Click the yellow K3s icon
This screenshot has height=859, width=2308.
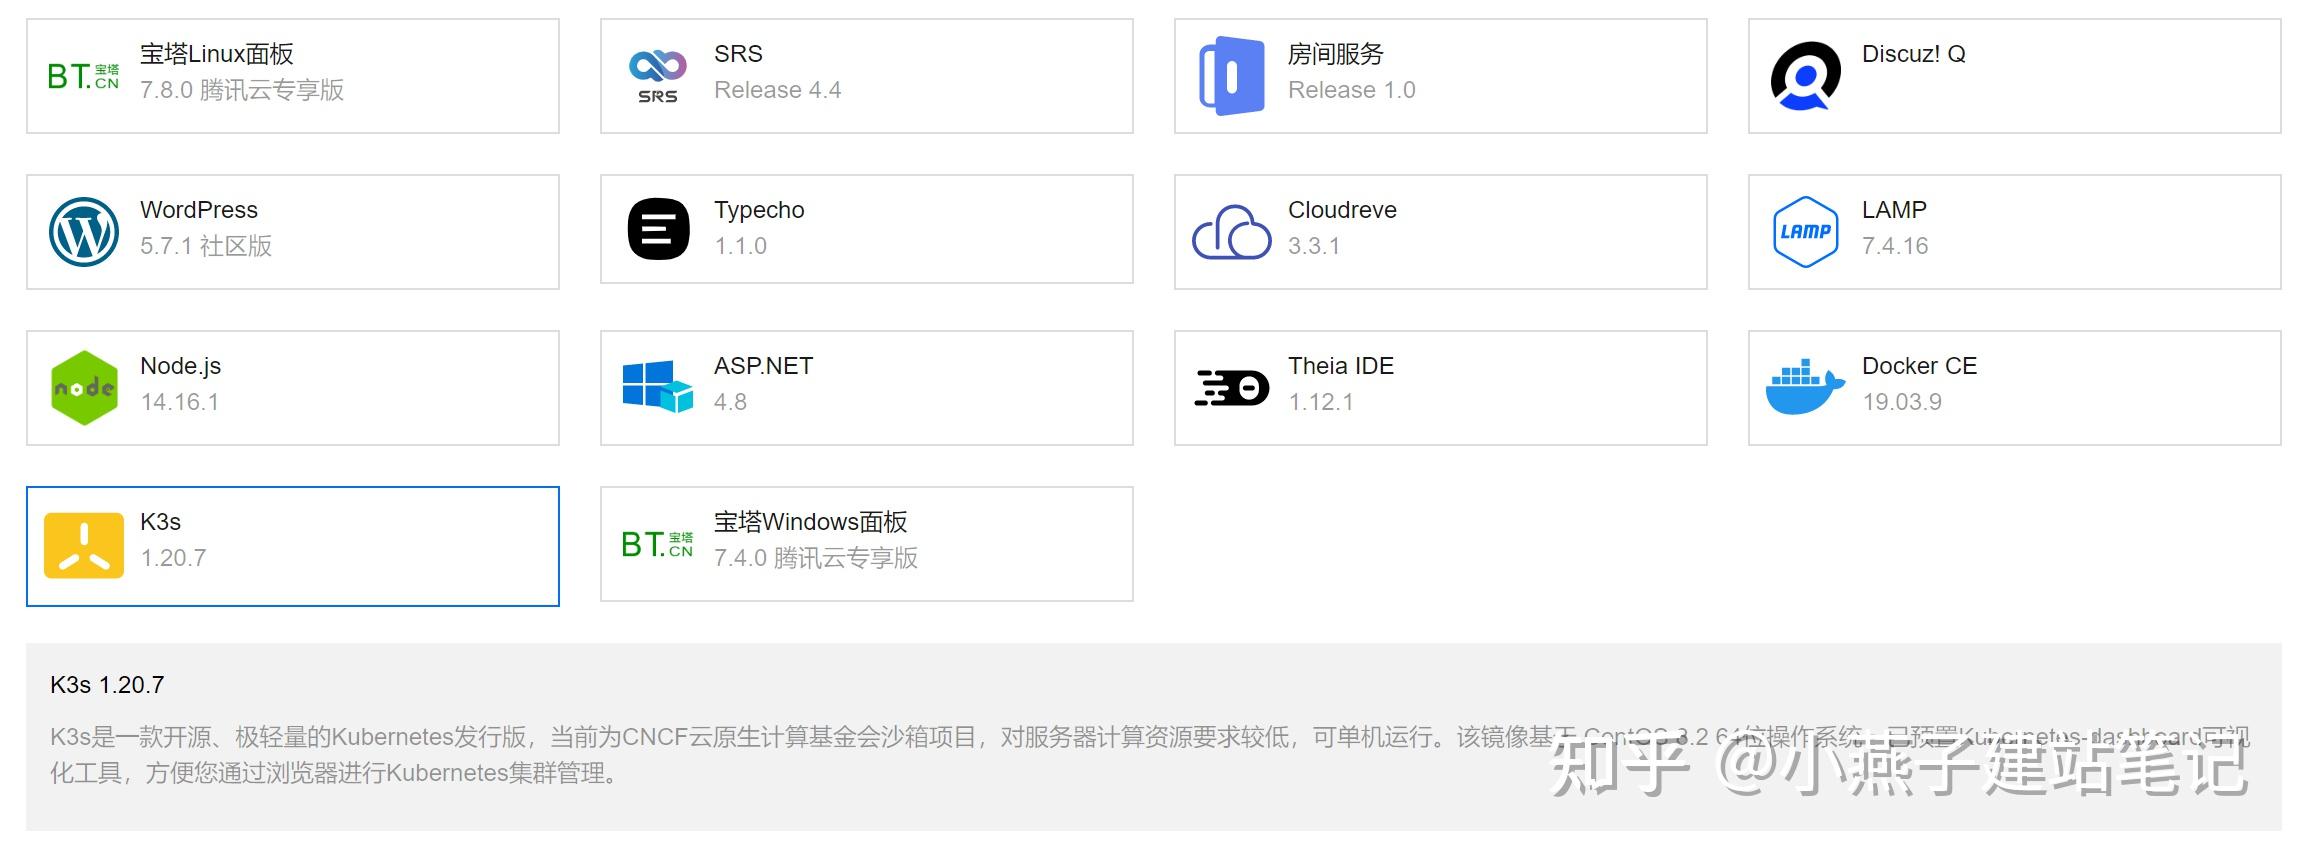(x=84, y=545)
